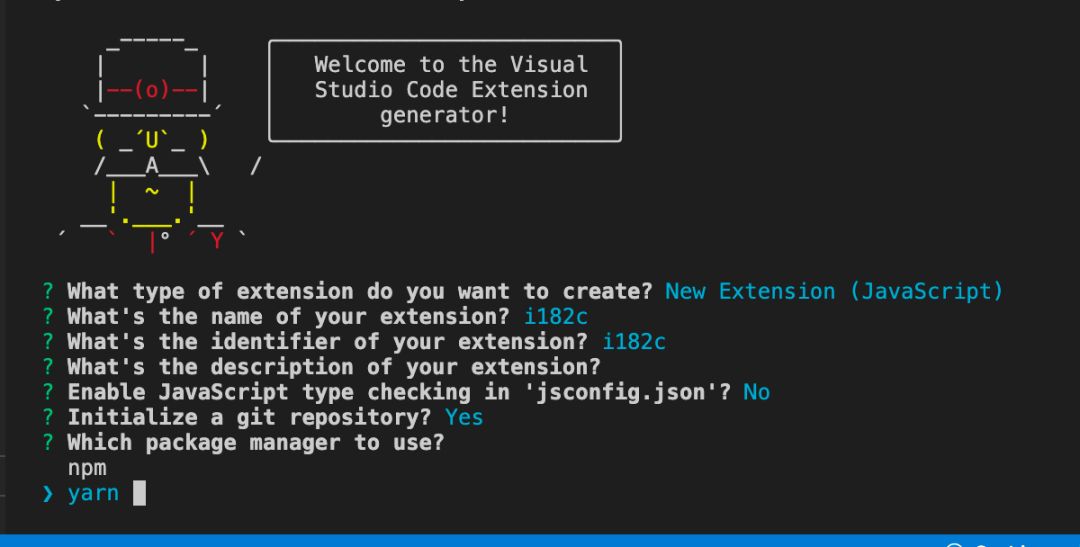Click the 'What's the description of your extension?' line
Screen dimensions: 1080x547
coord(333,367)
